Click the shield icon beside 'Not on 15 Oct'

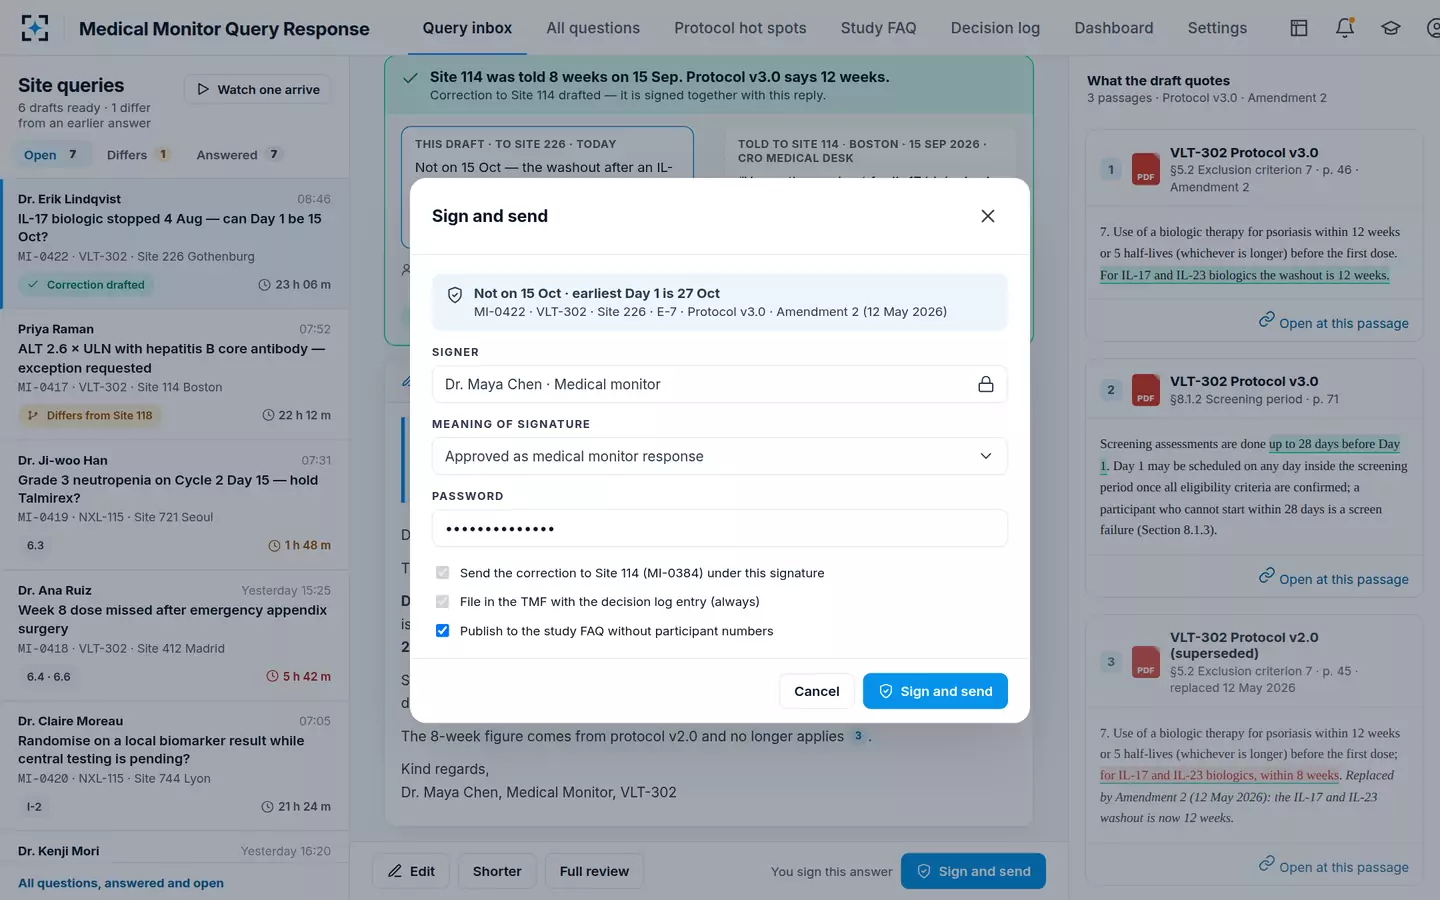click(454, 295)
